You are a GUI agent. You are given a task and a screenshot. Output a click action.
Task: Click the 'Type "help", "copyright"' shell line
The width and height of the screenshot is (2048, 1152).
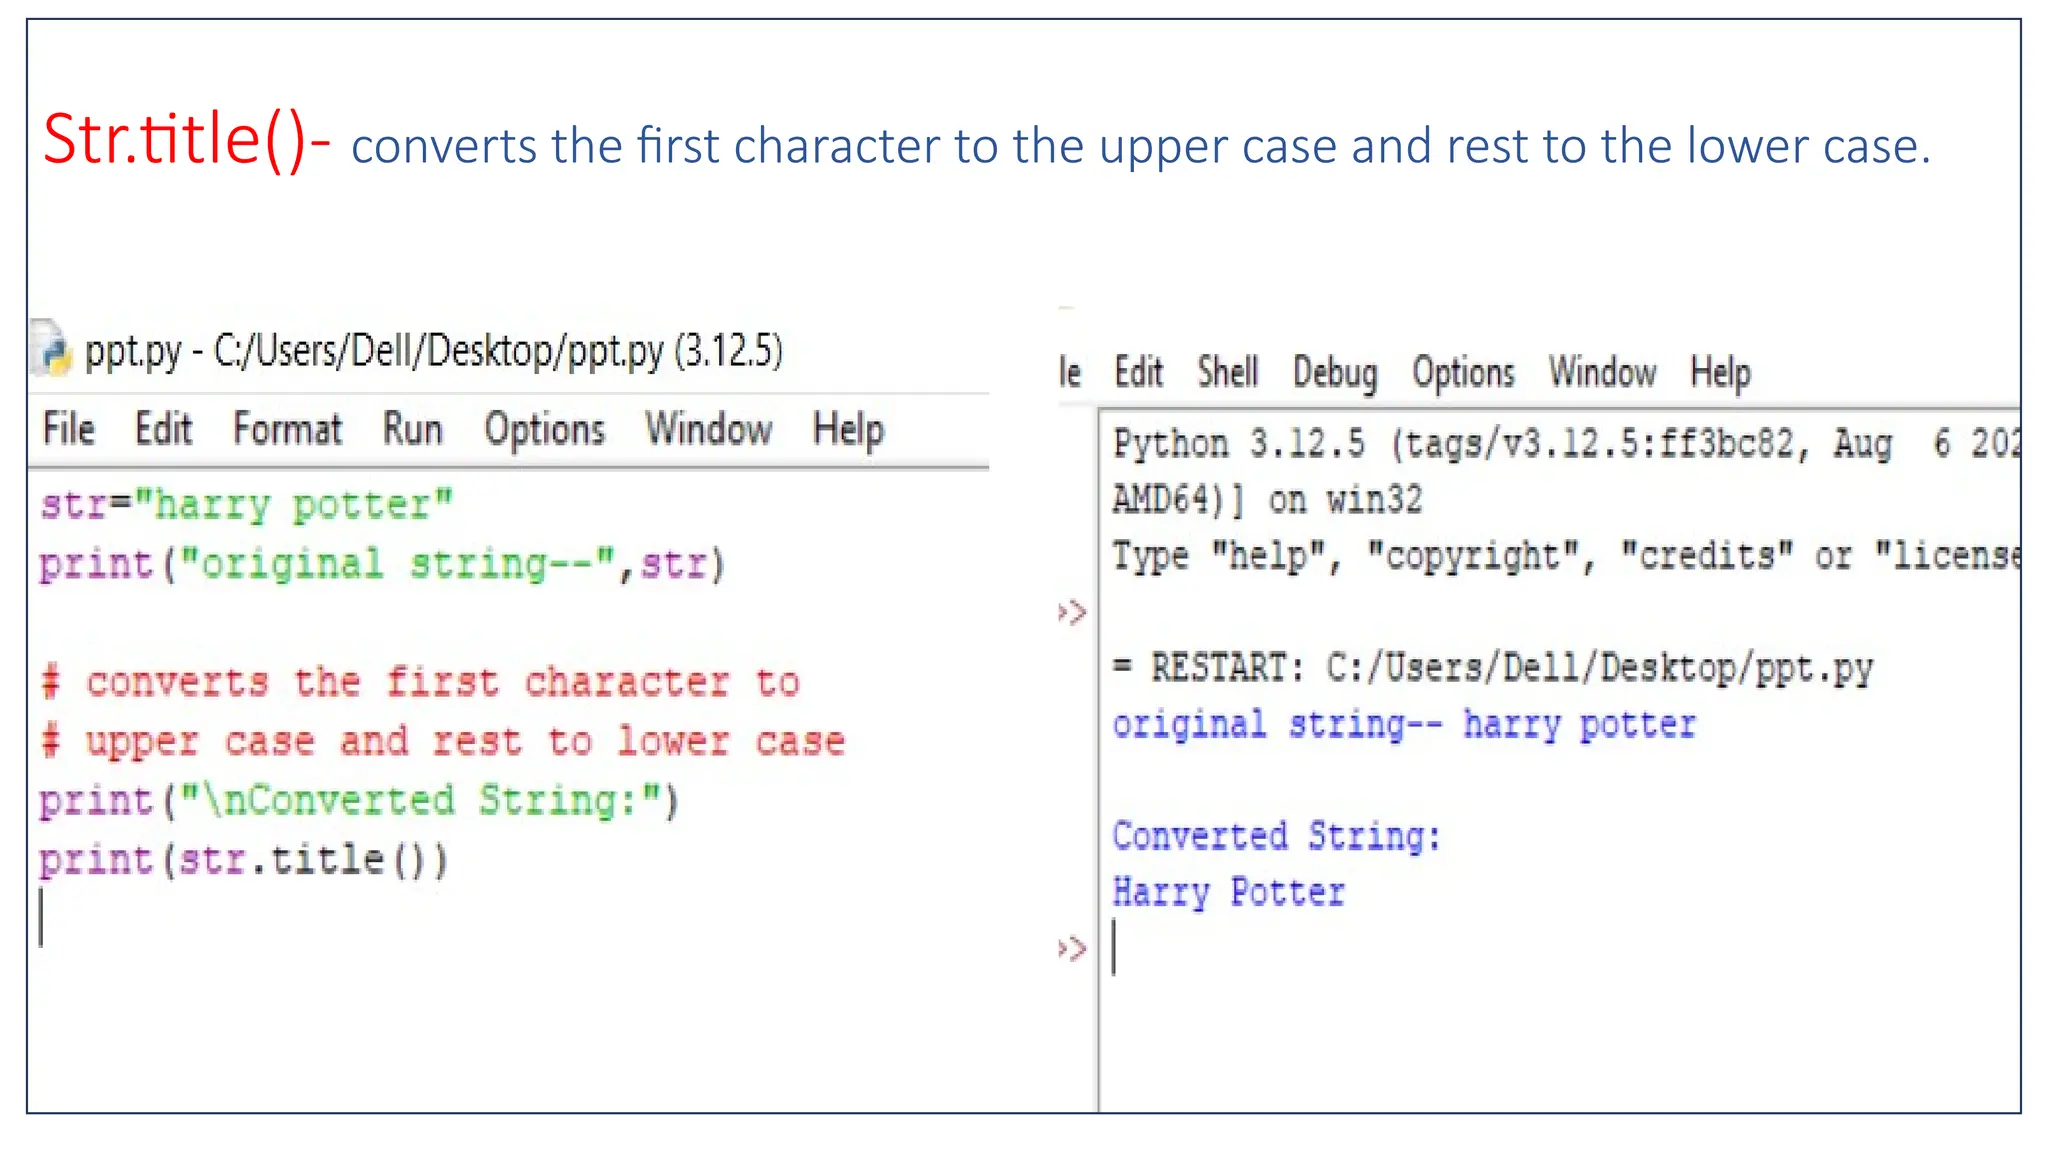pyautogui.click(x=1566, y=555)
